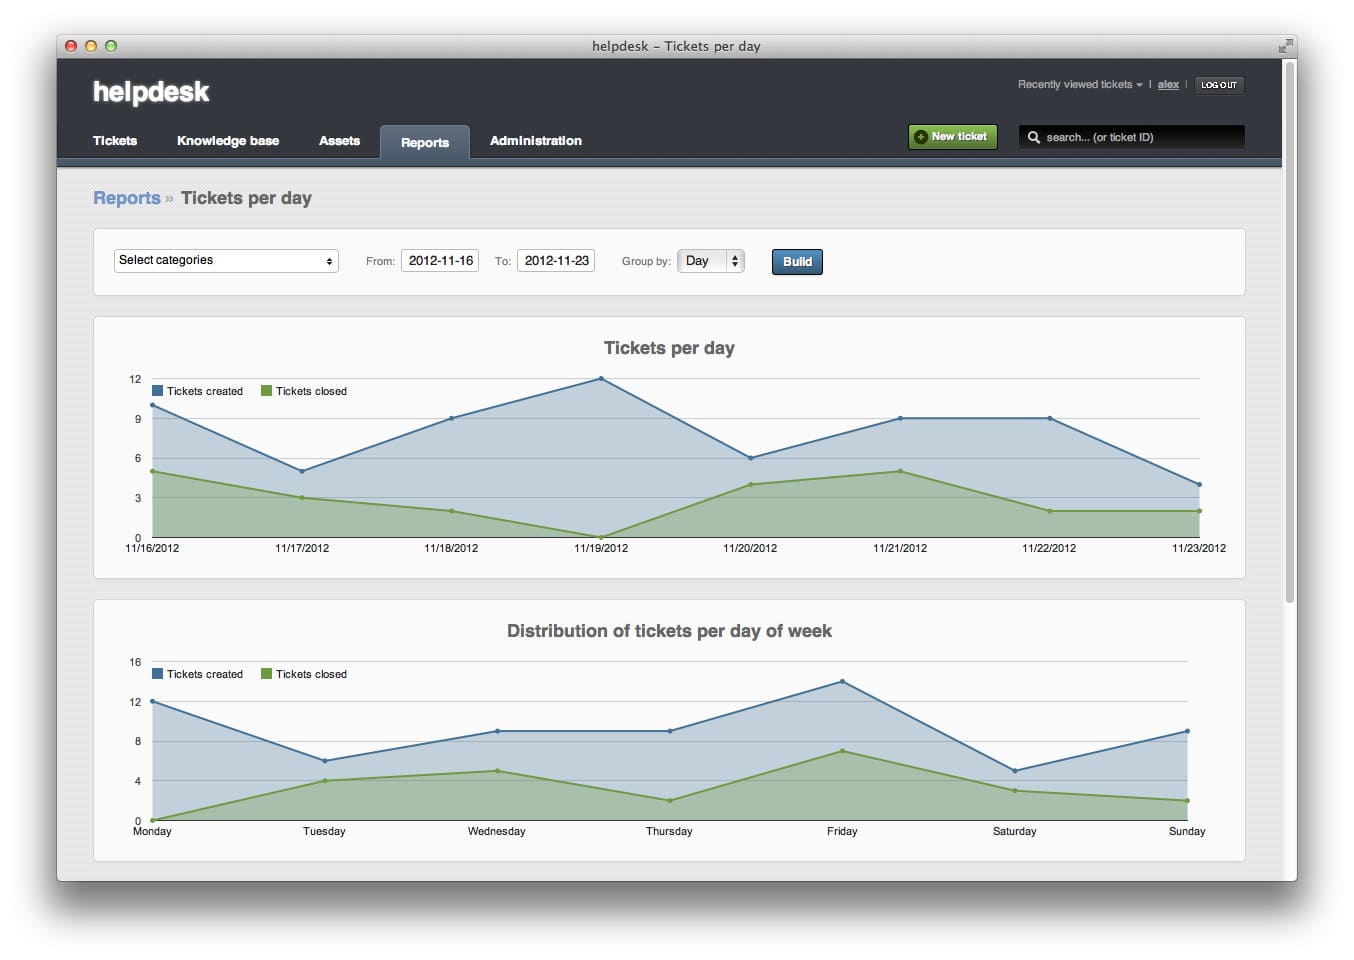The width and height of the screenshot is (1354, 960).
Task: Click the helpdesk logo
Action: click(151, 92)
